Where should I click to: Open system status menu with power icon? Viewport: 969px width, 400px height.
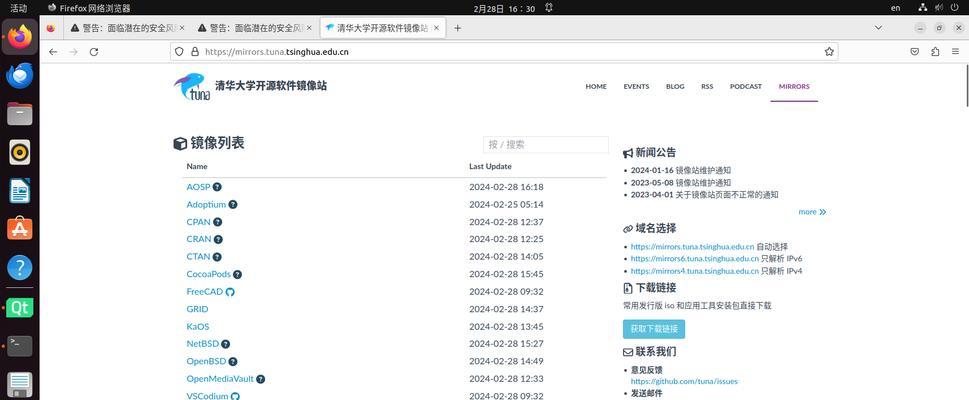point(955,8)
